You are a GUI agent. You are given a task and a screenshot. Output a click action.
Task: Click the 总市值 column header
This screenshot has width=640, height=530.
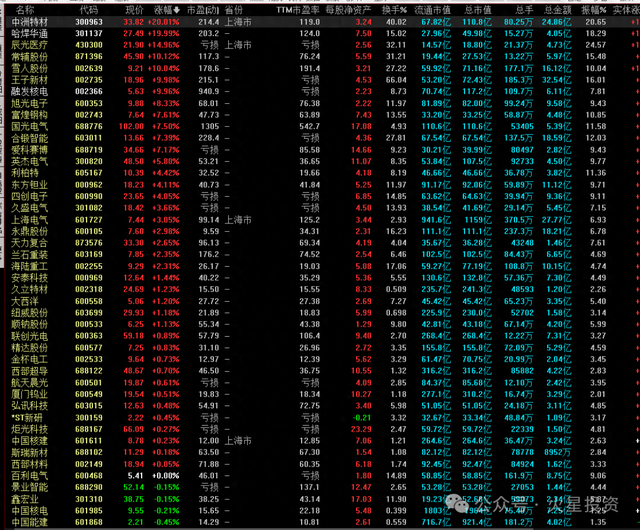[478, 10]
